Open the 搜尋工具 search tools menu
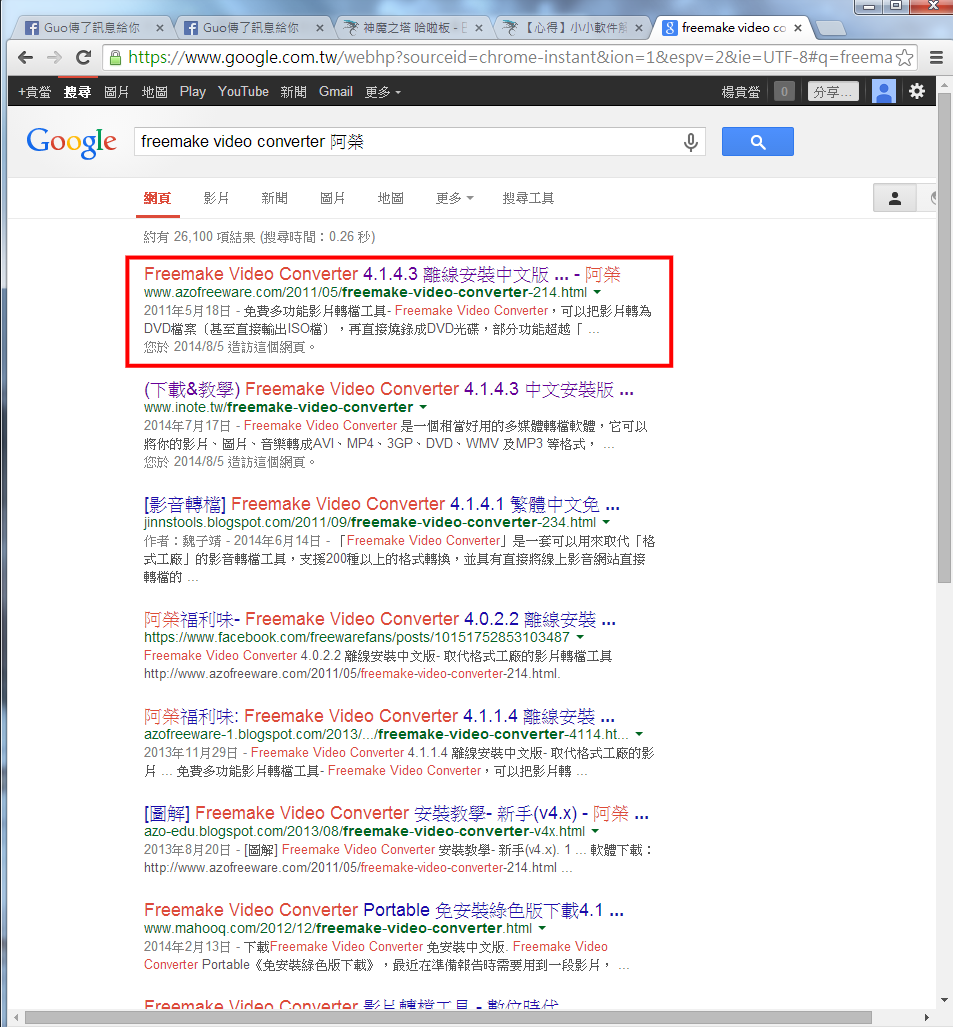 coord(528,198)
